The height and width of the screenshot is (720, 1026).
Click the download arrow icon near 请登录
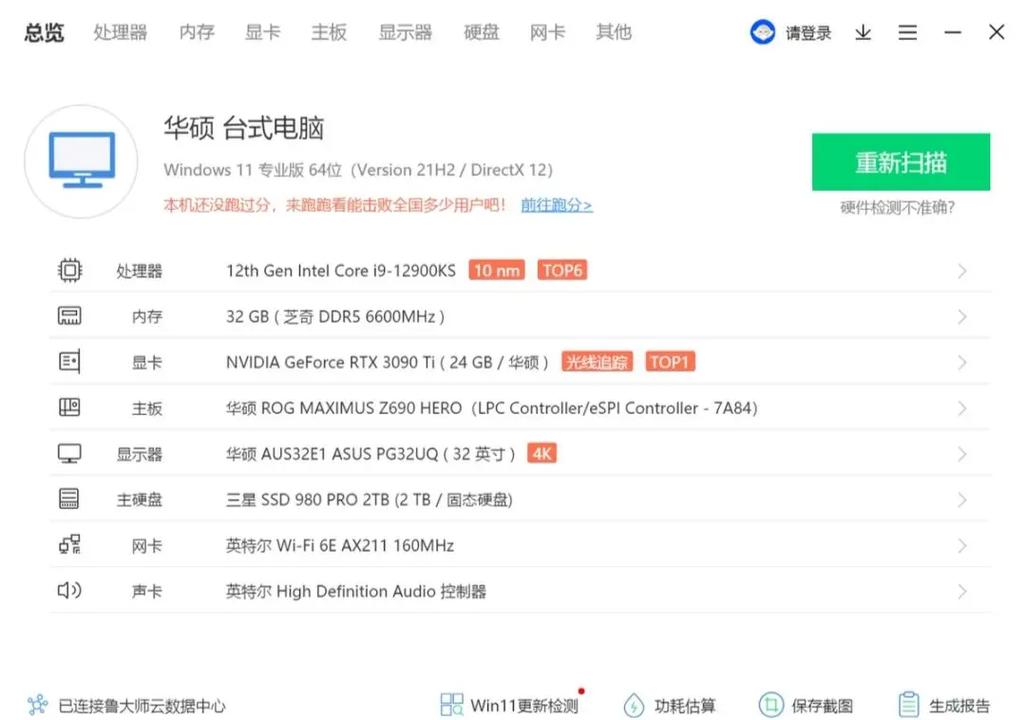coord(862,32)
